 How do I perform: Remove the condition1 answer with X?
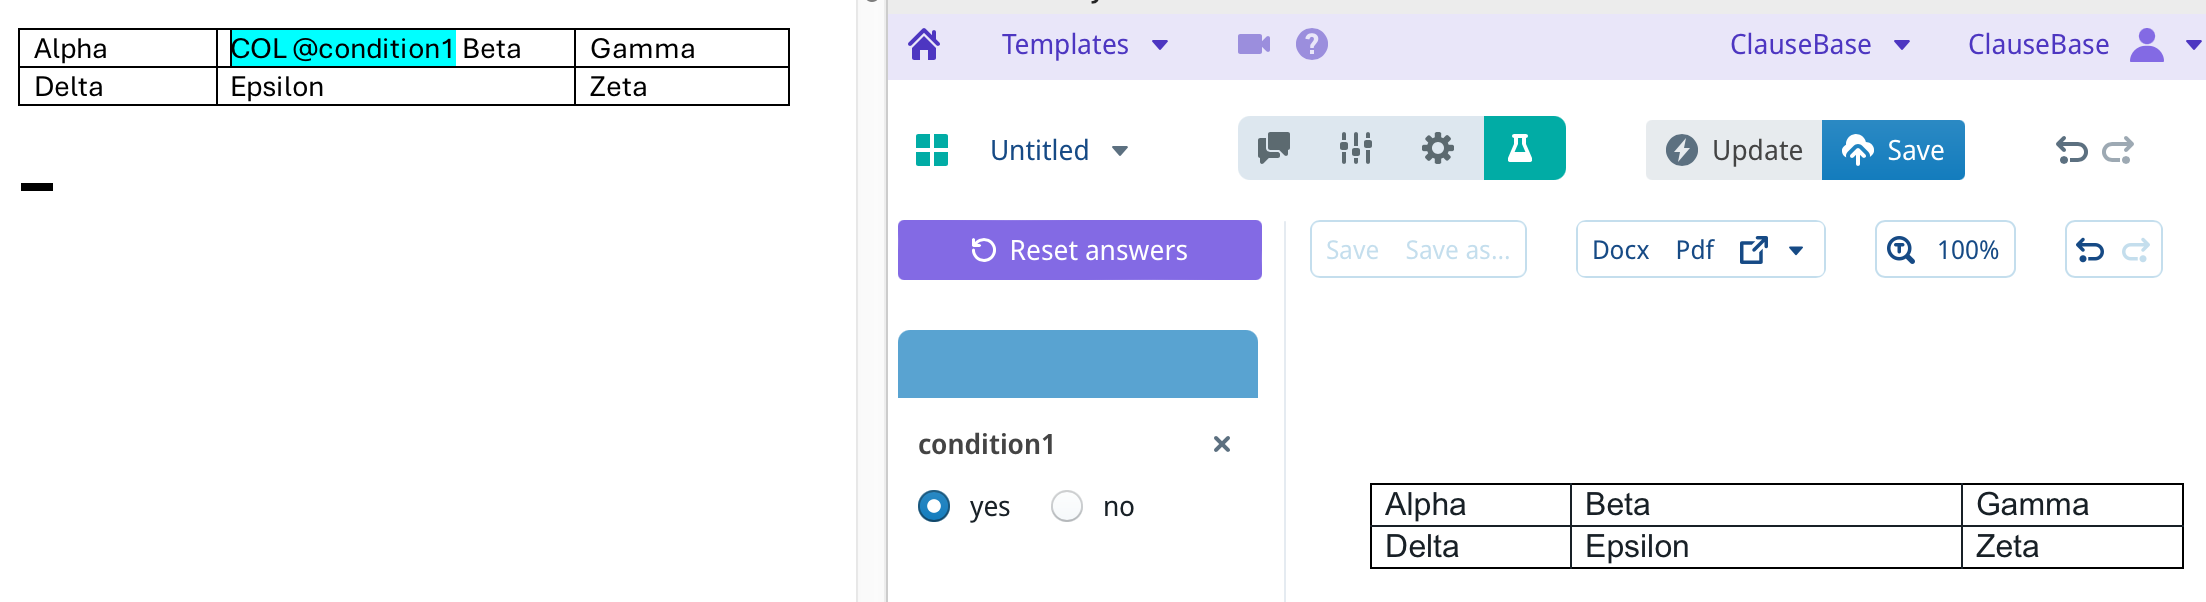coord(1221,444)
